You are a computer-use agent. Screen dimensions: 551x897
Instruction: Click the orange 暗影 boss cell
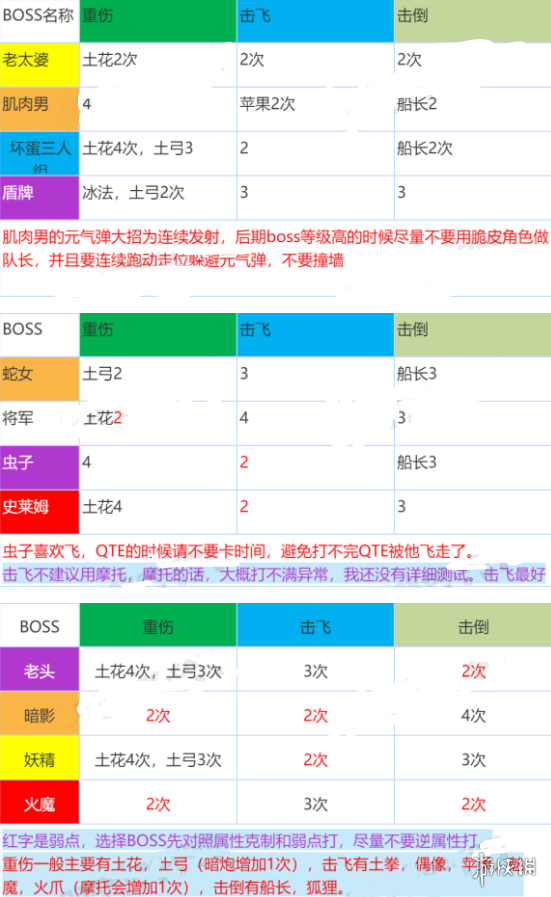point(39,714)
